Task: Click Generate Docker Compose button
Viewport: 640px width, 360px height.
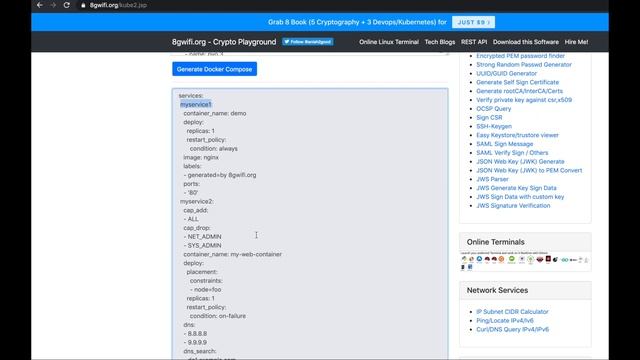Action: click(x=214, y=69)
